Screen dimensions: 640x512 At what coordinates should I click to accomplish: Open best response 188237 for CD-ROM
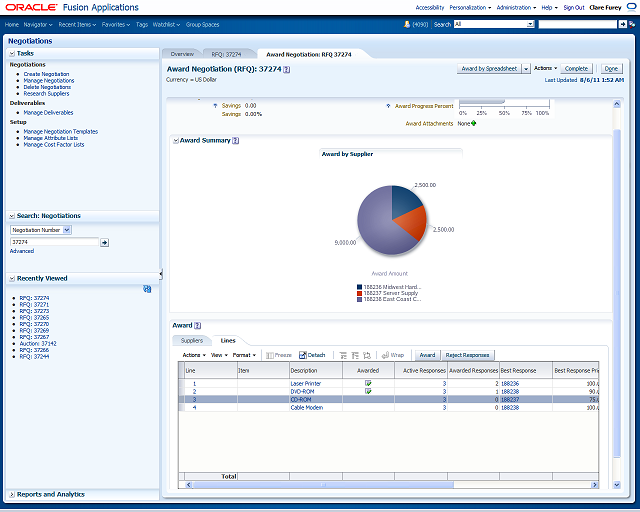click(510, 399)
